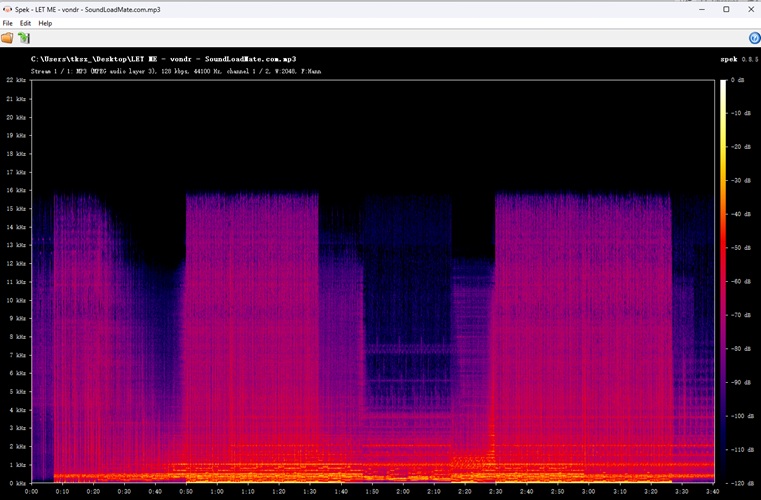Click the 2:00 time axis label

(403, 491)
